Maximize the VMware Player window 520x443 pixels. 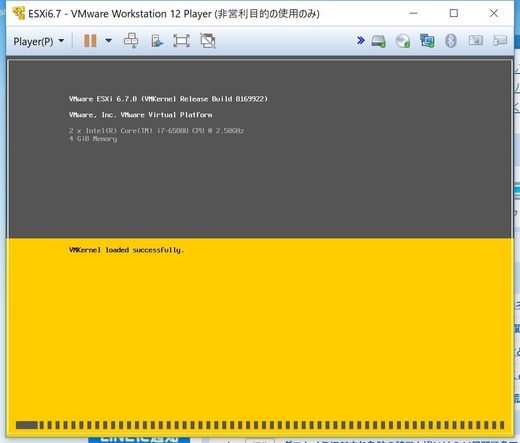pyautogui.click(x=454, y=13)
